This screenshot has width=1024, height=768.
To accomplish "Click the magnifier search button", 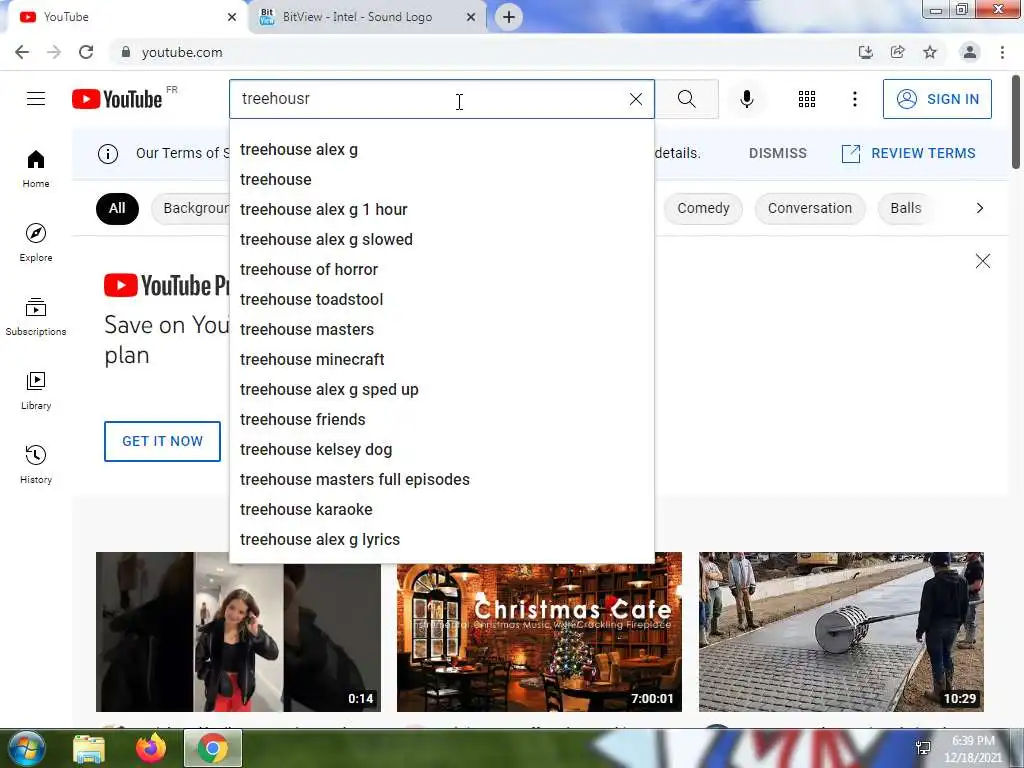I will tap(686, 99).
